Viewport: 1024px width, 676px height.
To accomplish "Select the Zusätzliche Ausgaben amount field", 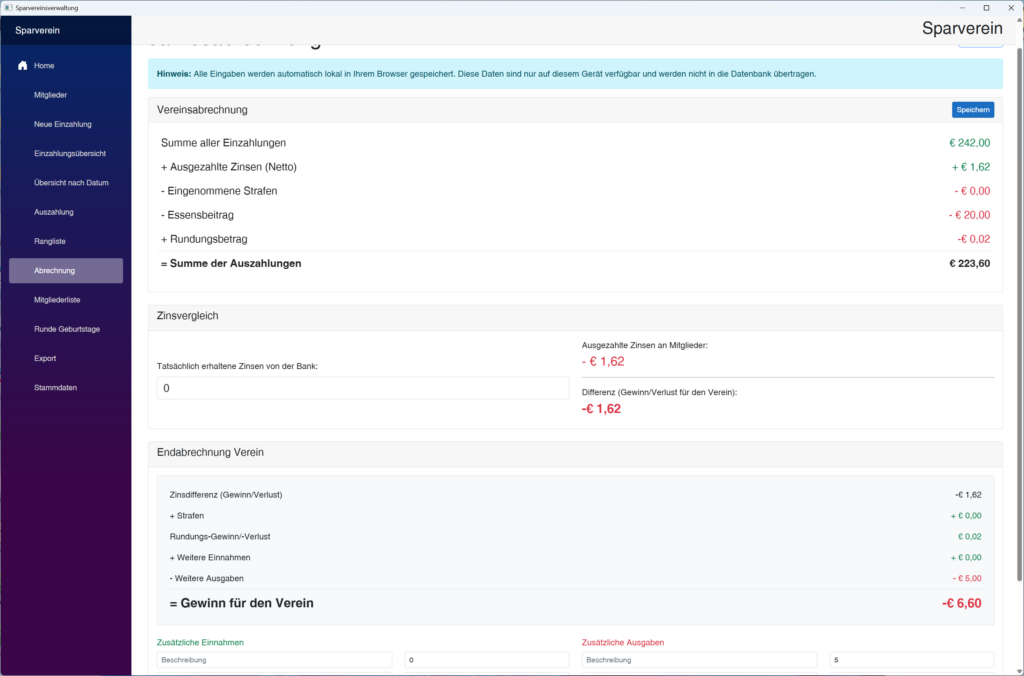I will pyautogui.click(x=911, y=660).
